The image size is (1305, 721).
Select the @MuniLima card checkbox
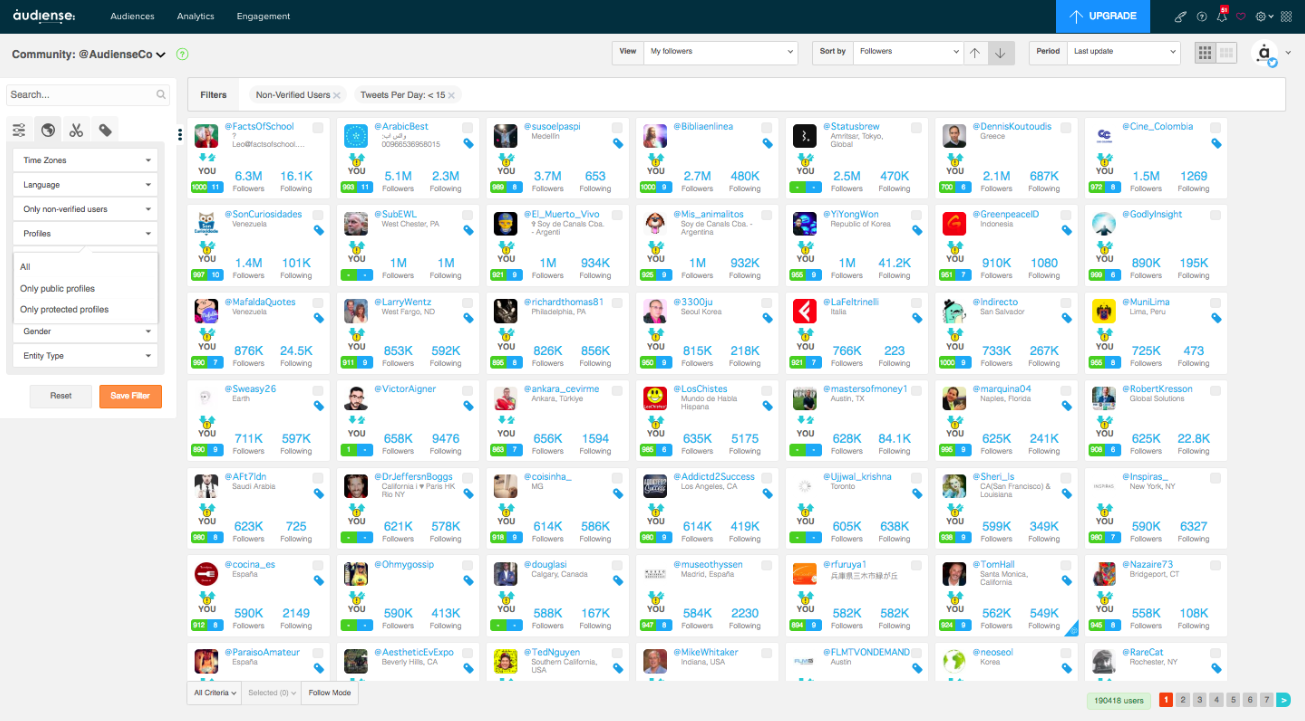tap(1216, 302)
